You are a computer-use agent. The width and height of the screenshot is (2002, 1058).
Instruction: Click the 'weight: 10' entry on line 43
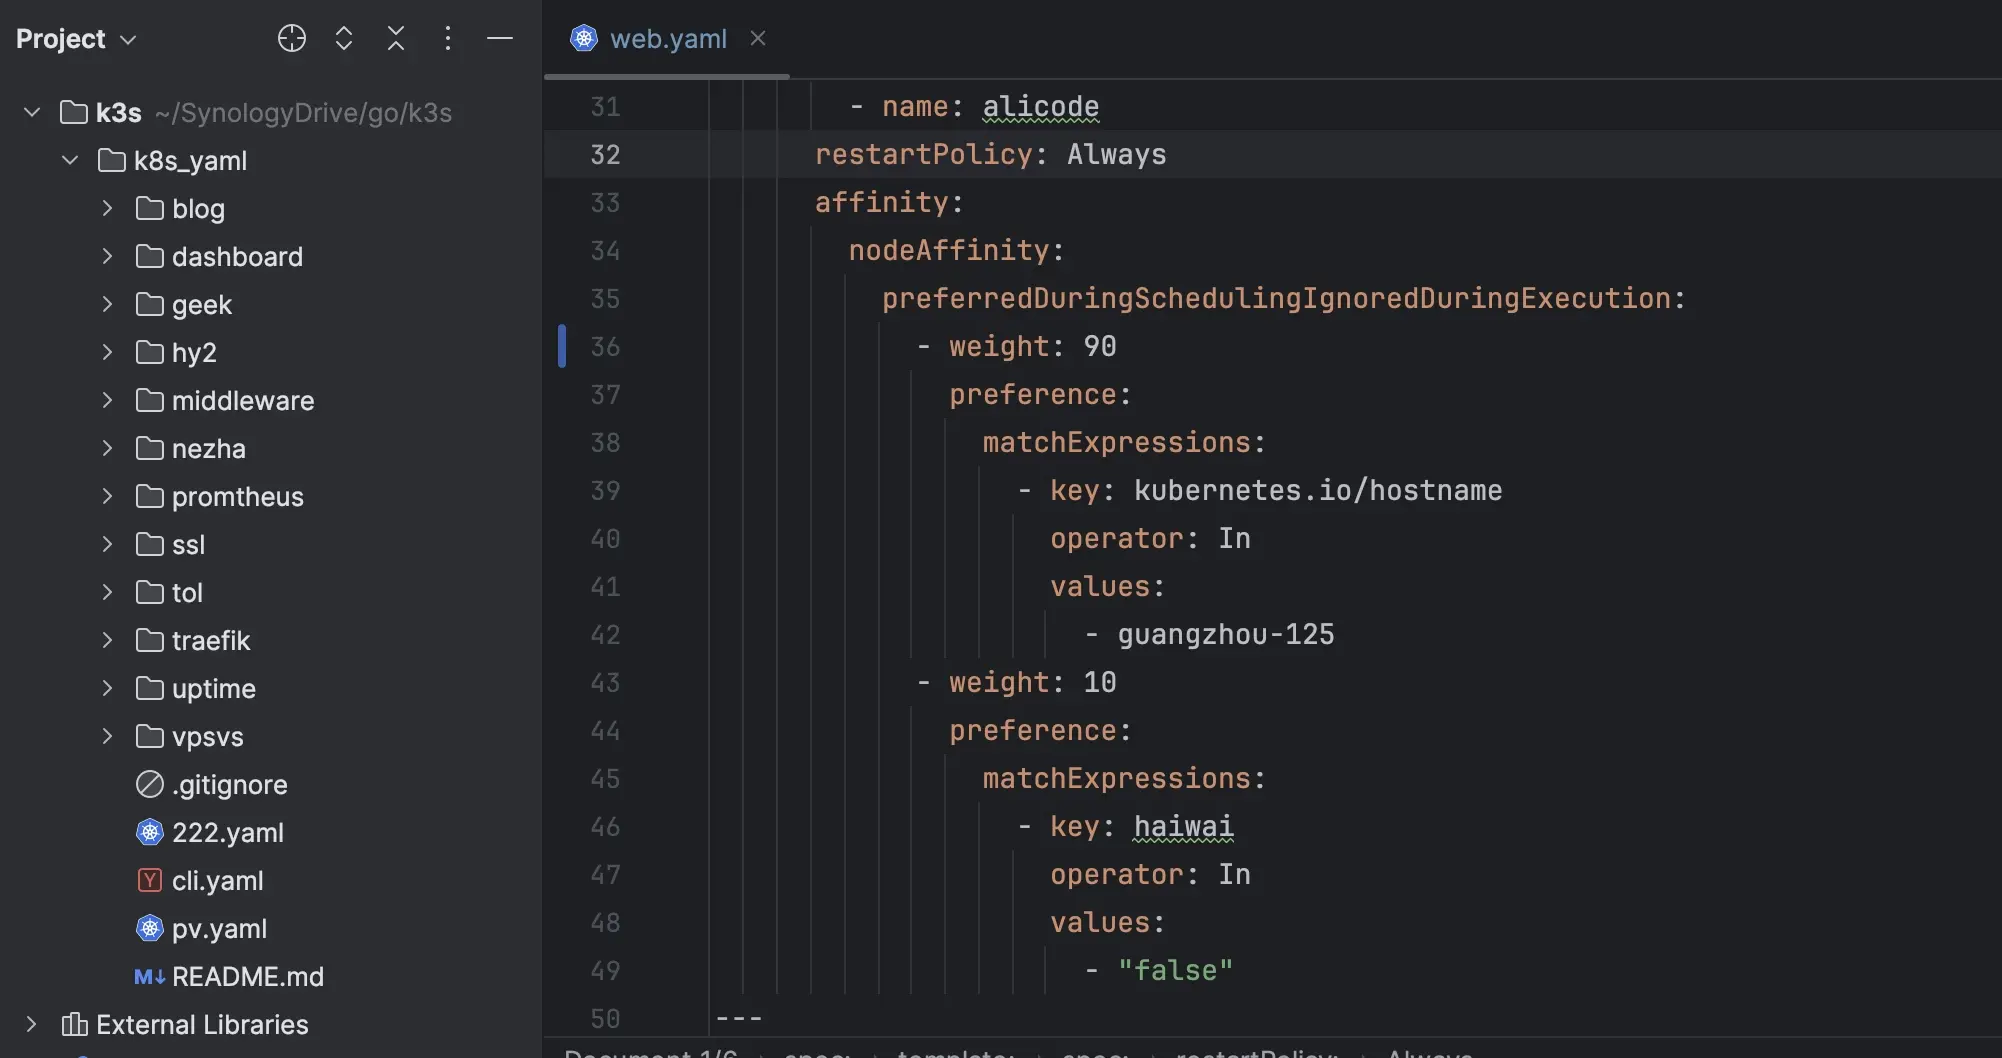click(x=1033, y=682)
